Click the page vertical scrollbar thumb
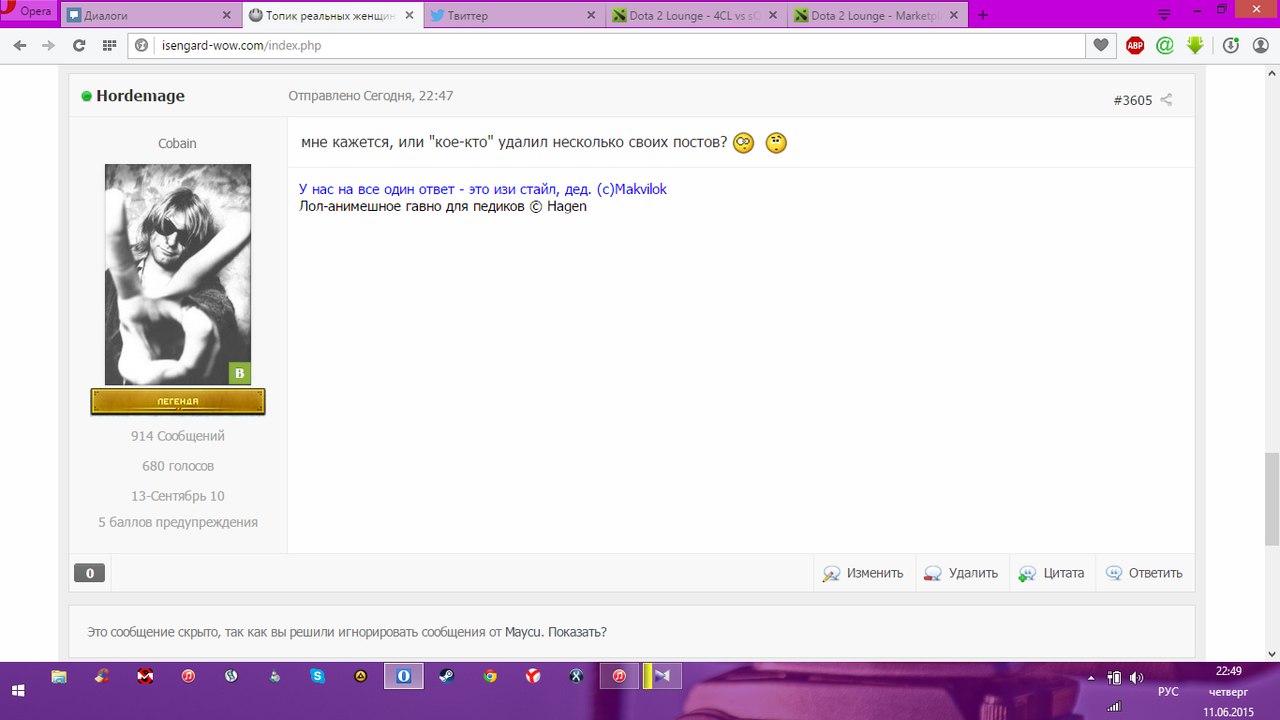The width and height of the screenshot is (1280, 720). point(1272,498)
